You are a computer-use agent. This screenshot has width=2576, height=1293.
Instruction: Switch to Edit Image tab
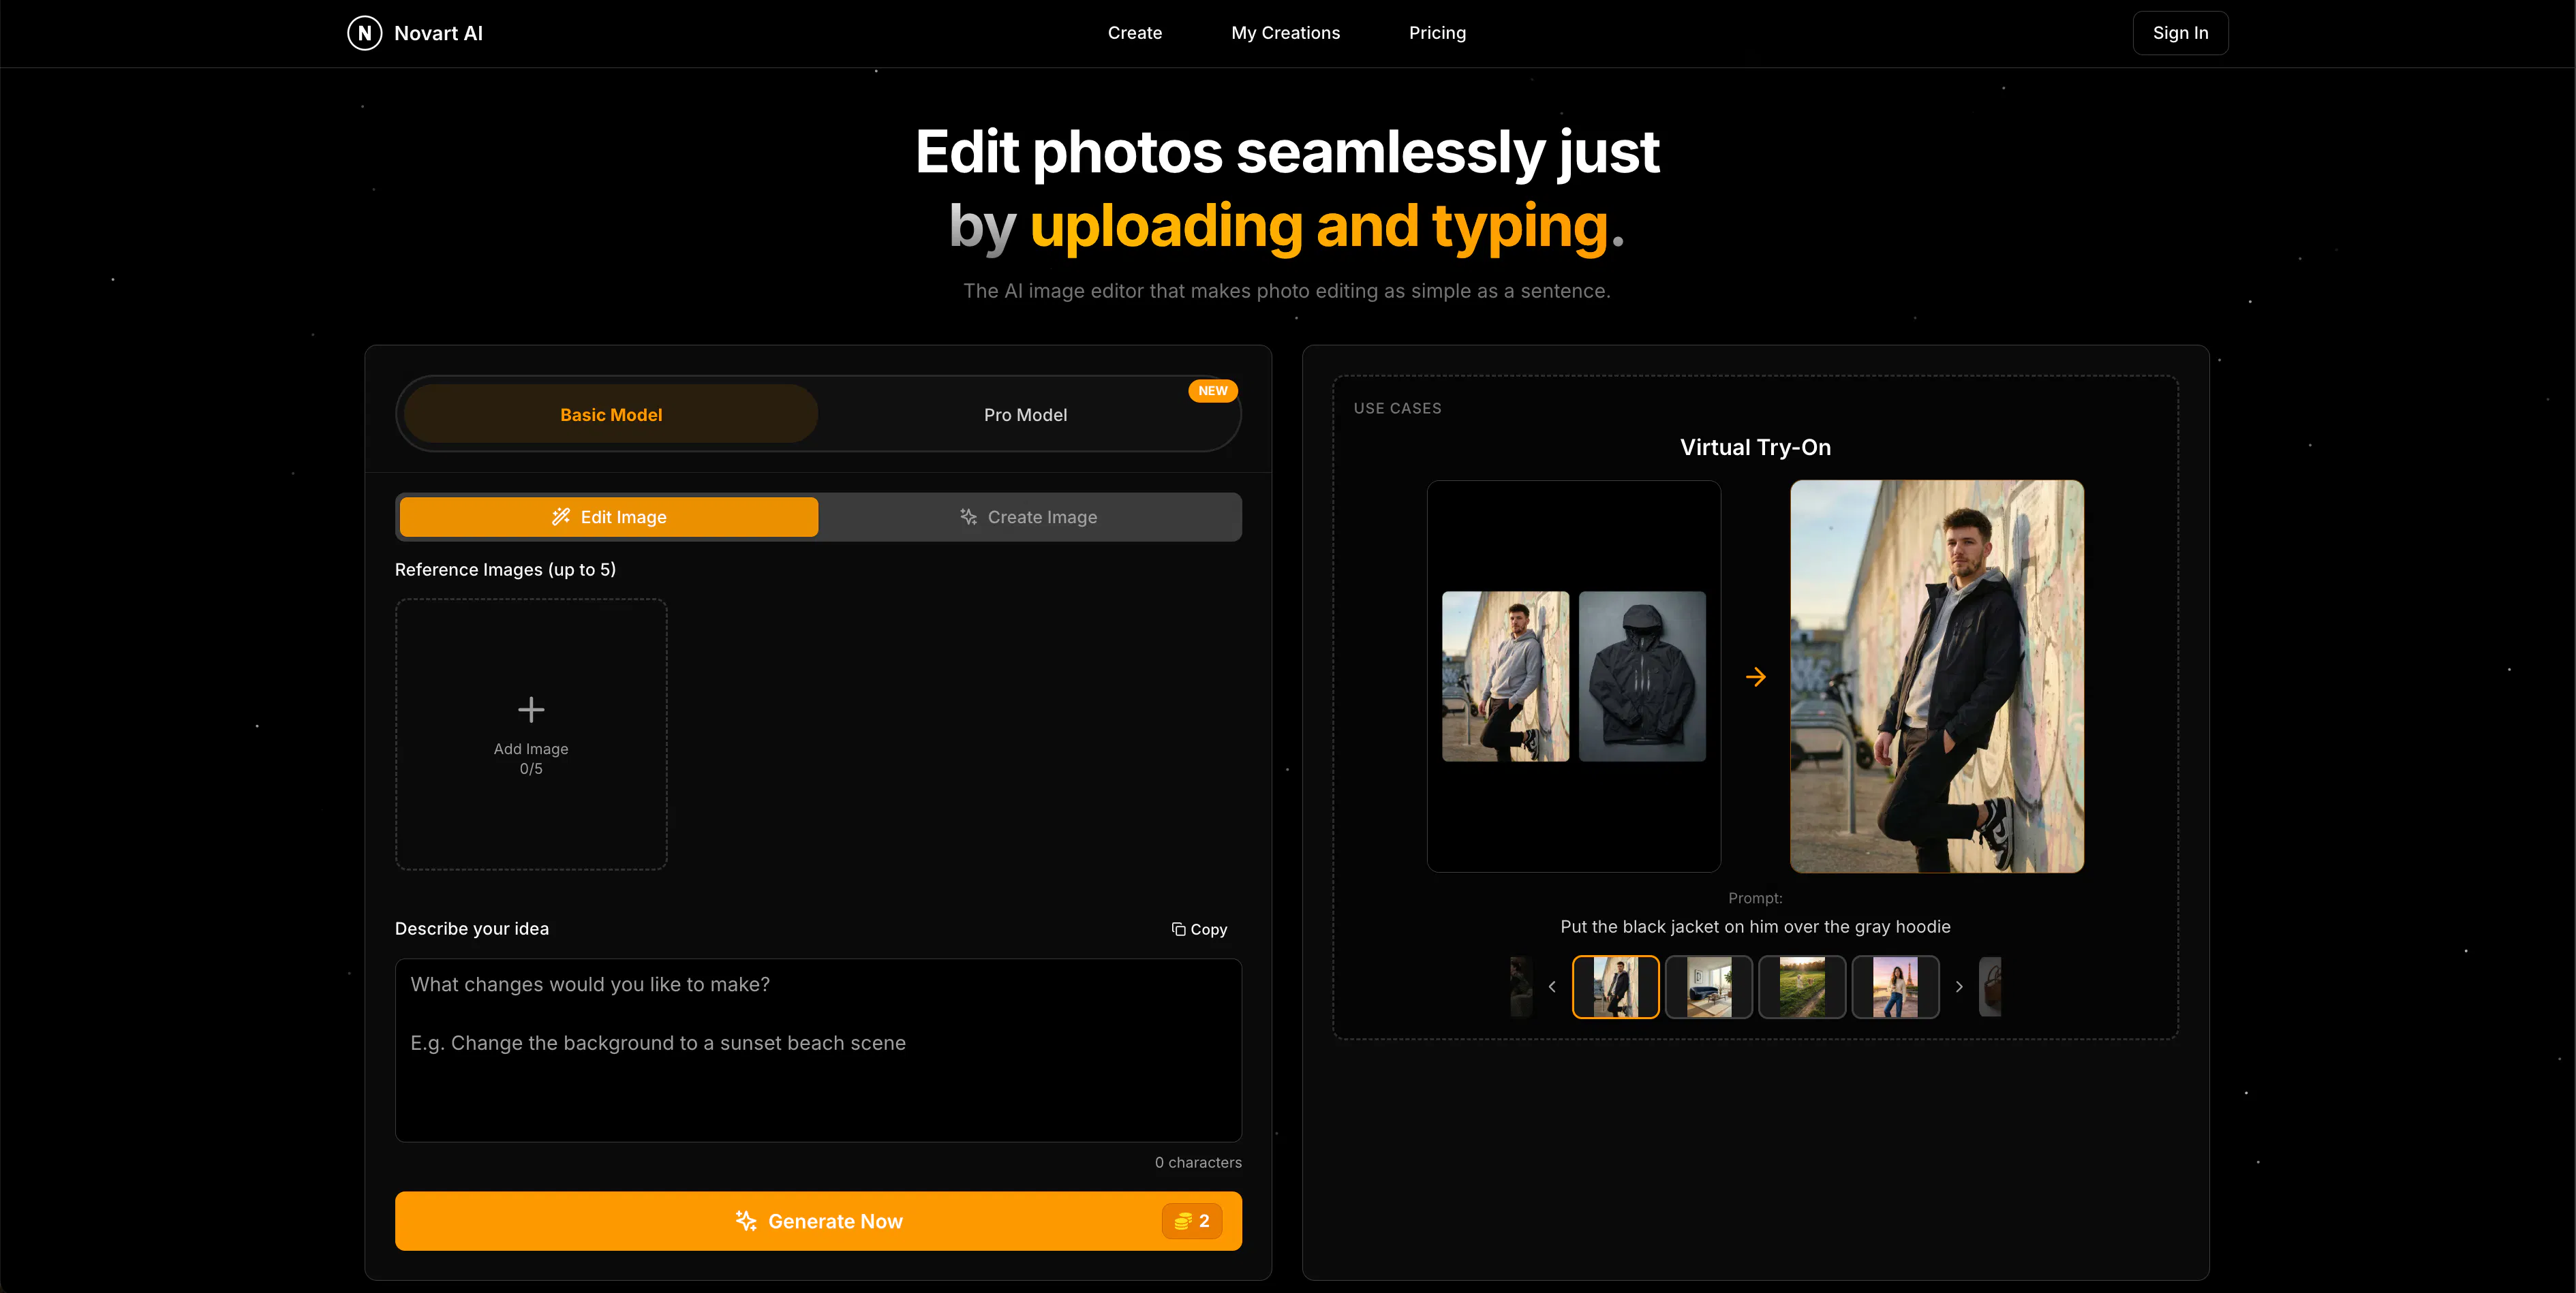[x=609, y=517]
